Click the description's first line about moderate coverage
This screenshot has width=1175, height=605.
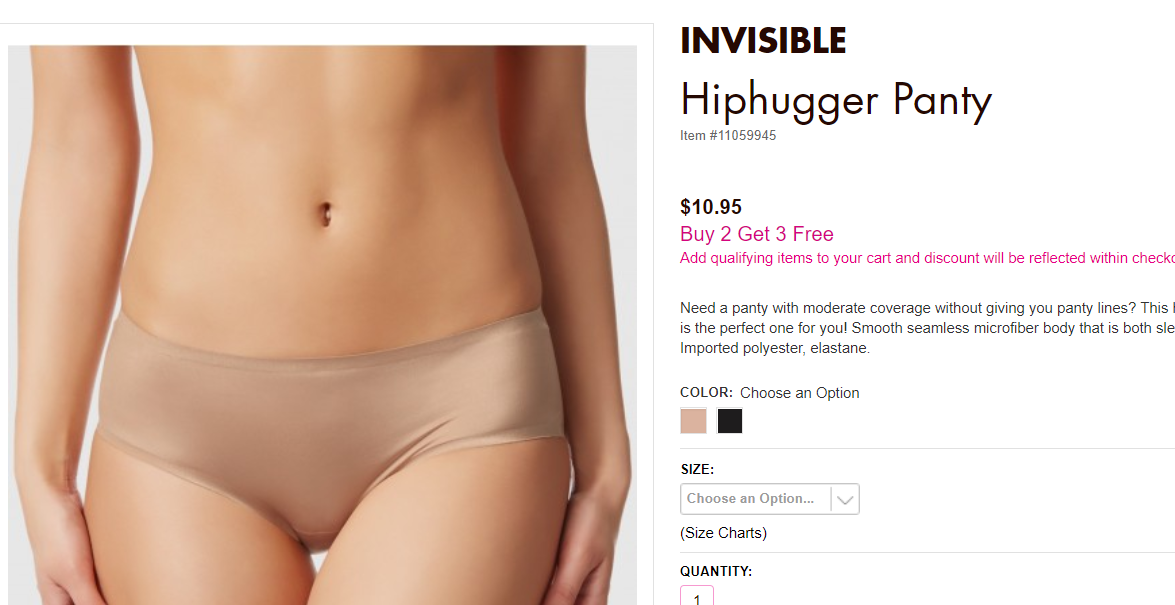pos(927,307)
